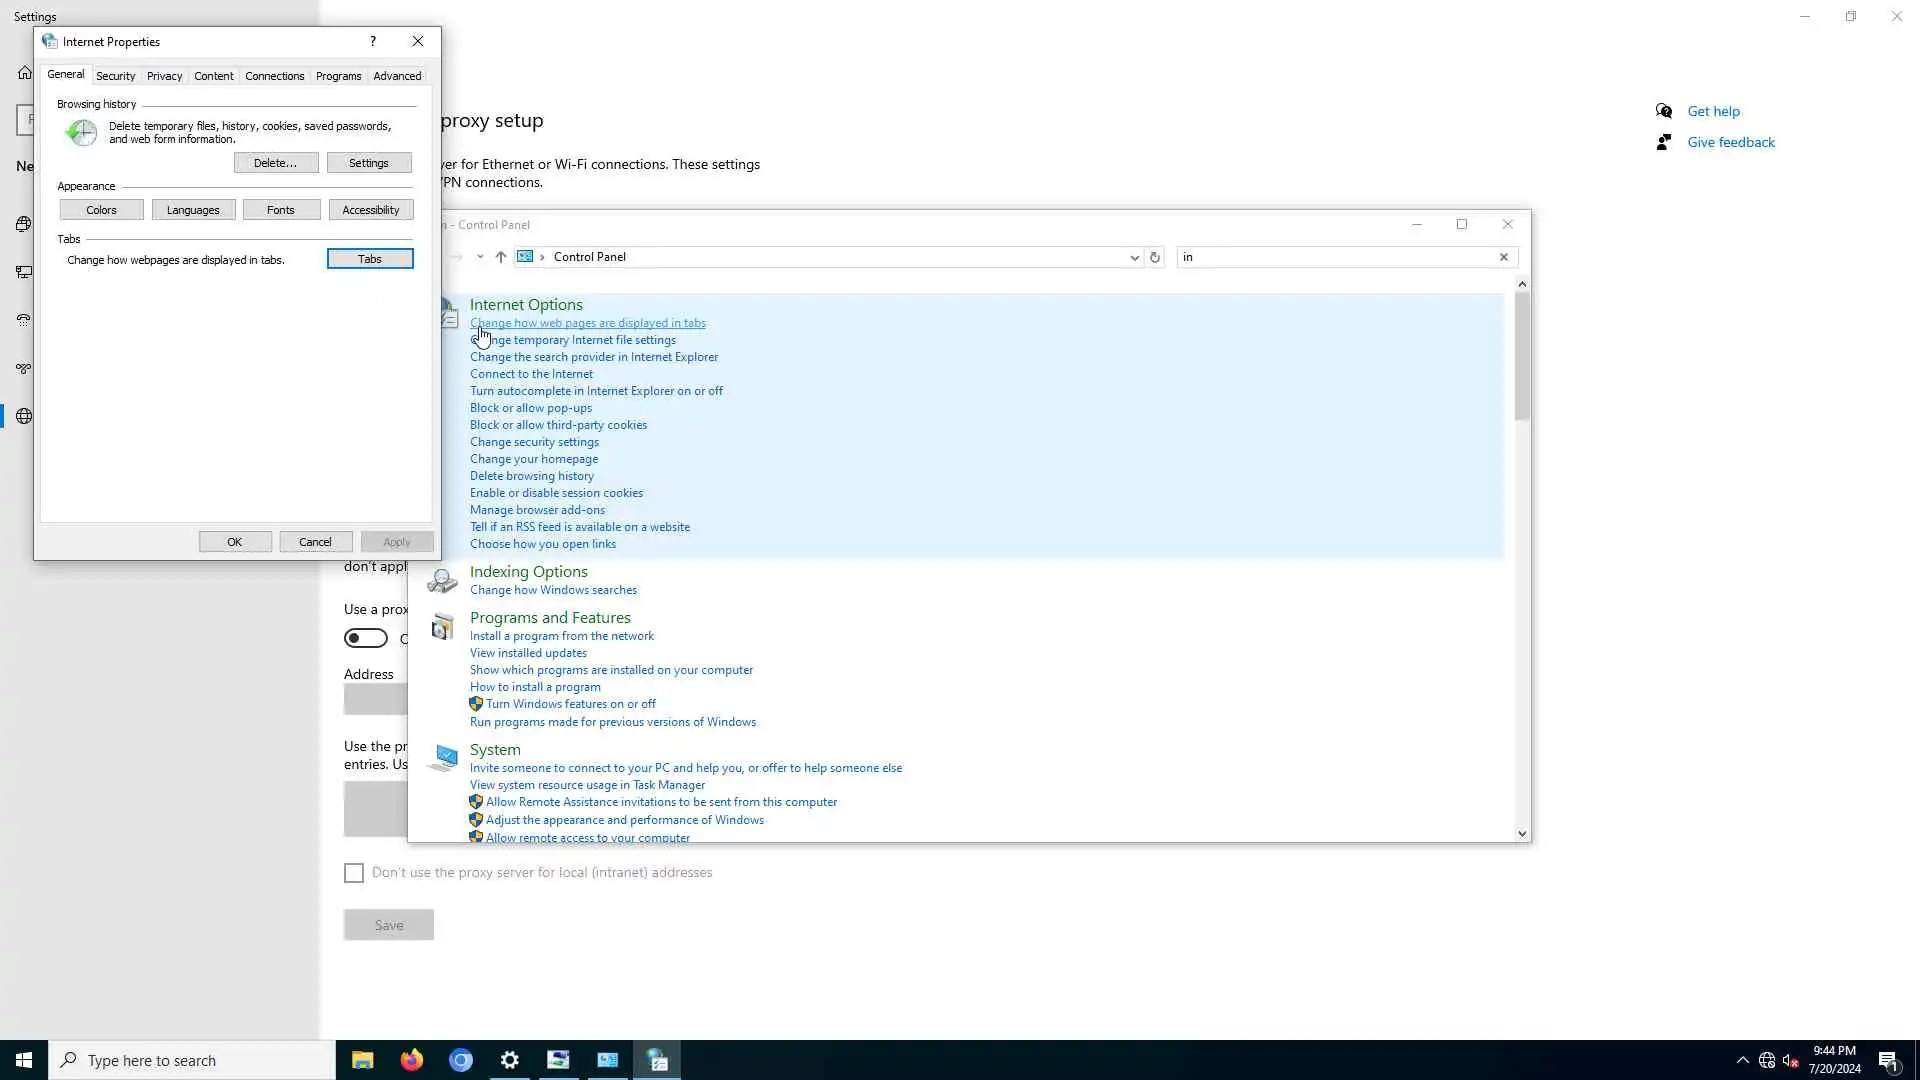Toggle the Use a proxy server switch
The height and width of the screenshot is (1080, 1920).
point(366,638)
